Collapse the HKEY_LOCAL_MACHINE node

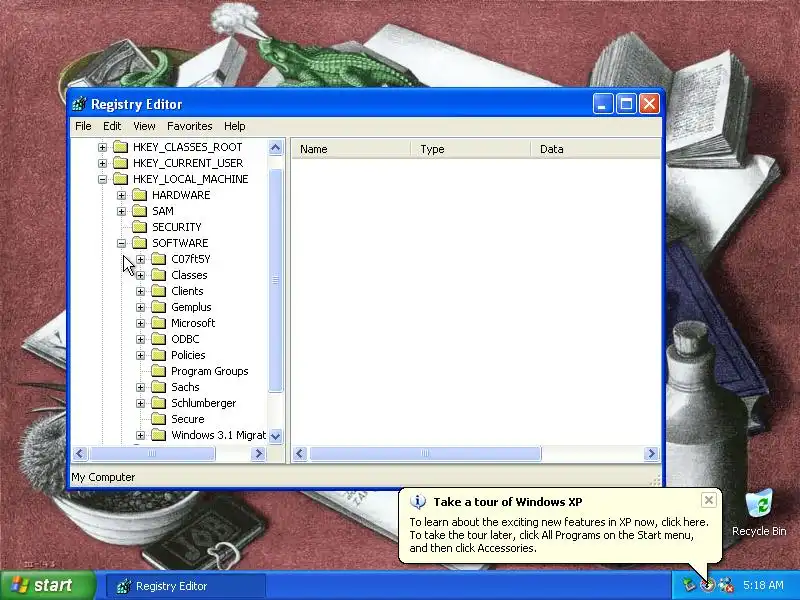click(102, 180)
